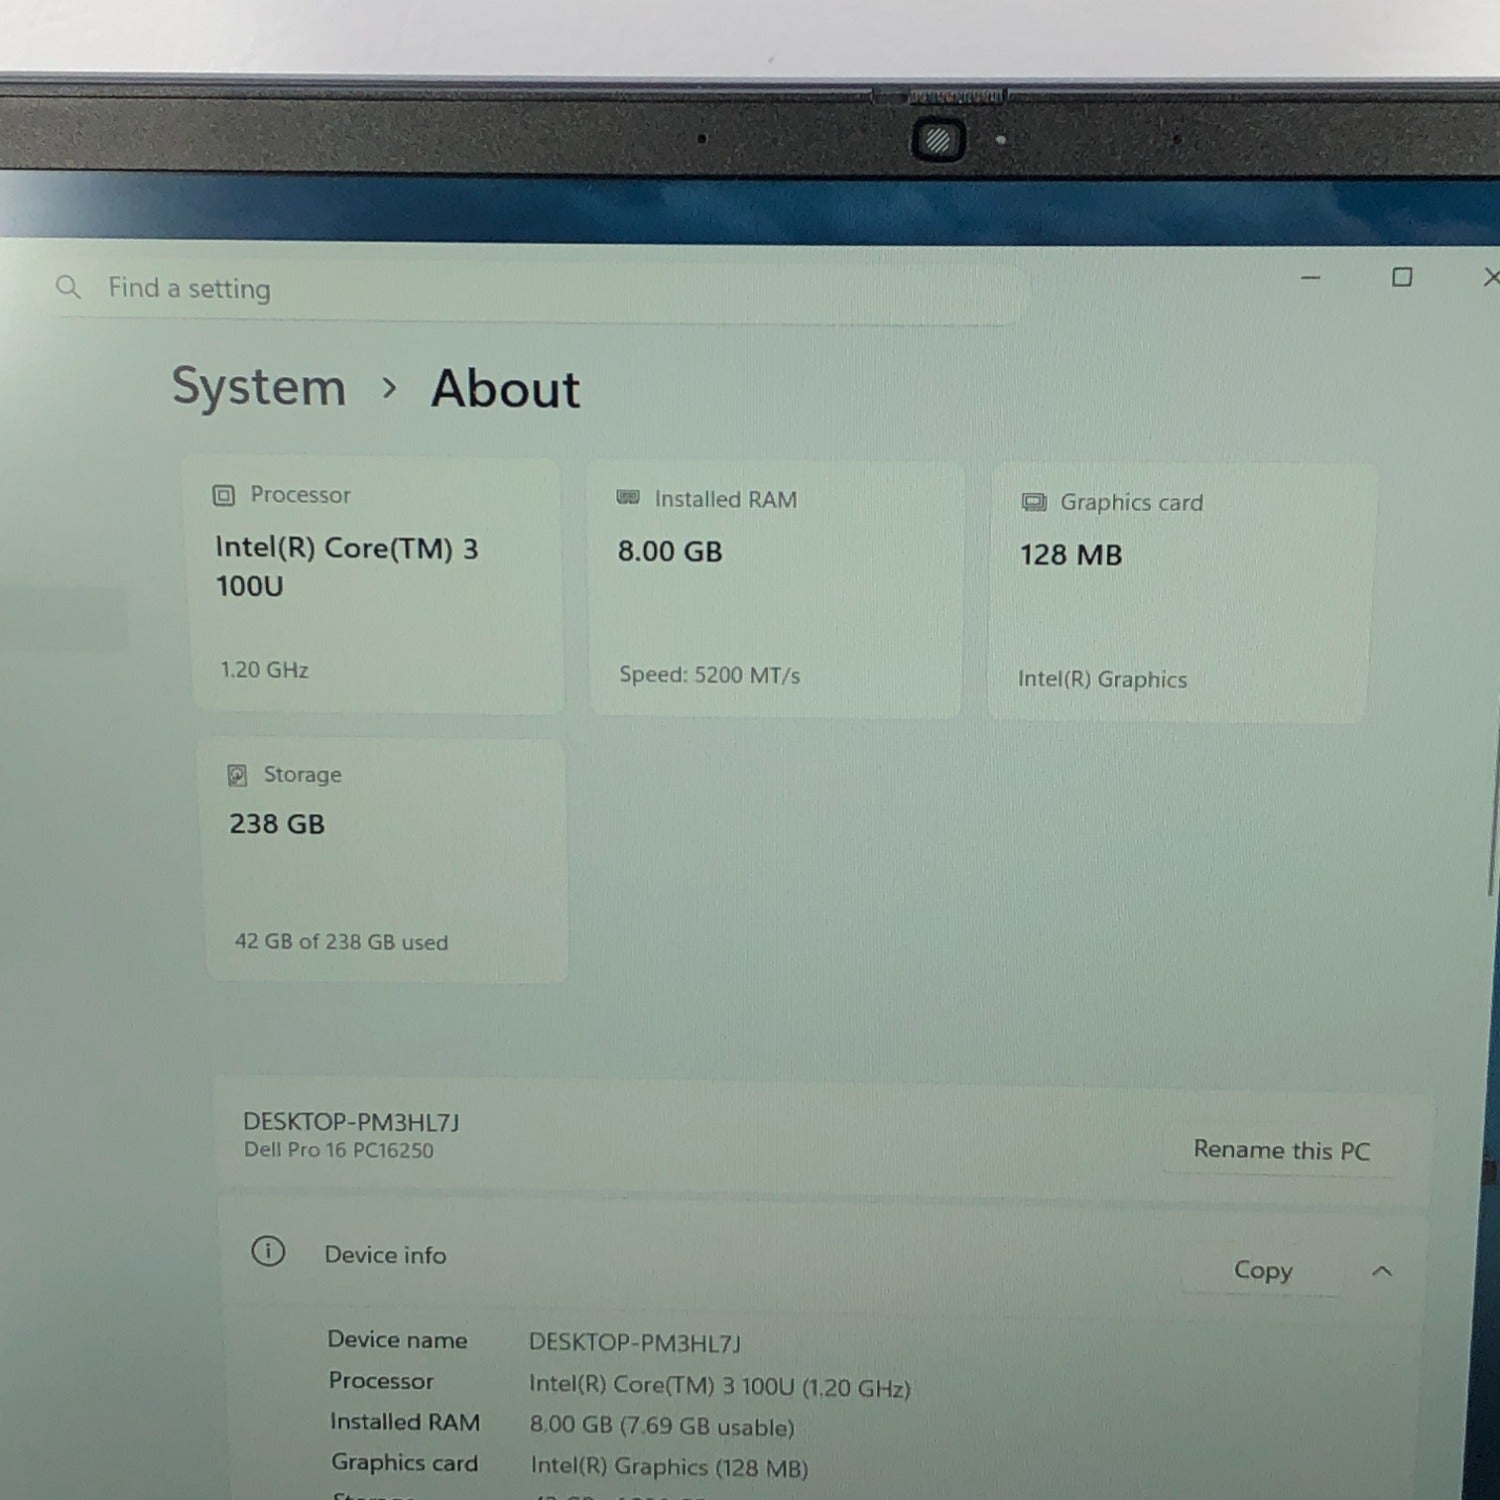This screenshot has height=1500, width=1500.
Task: Select the "Intel(R) Core(TM) 3 100U" processor name
Action: (347, 567)
